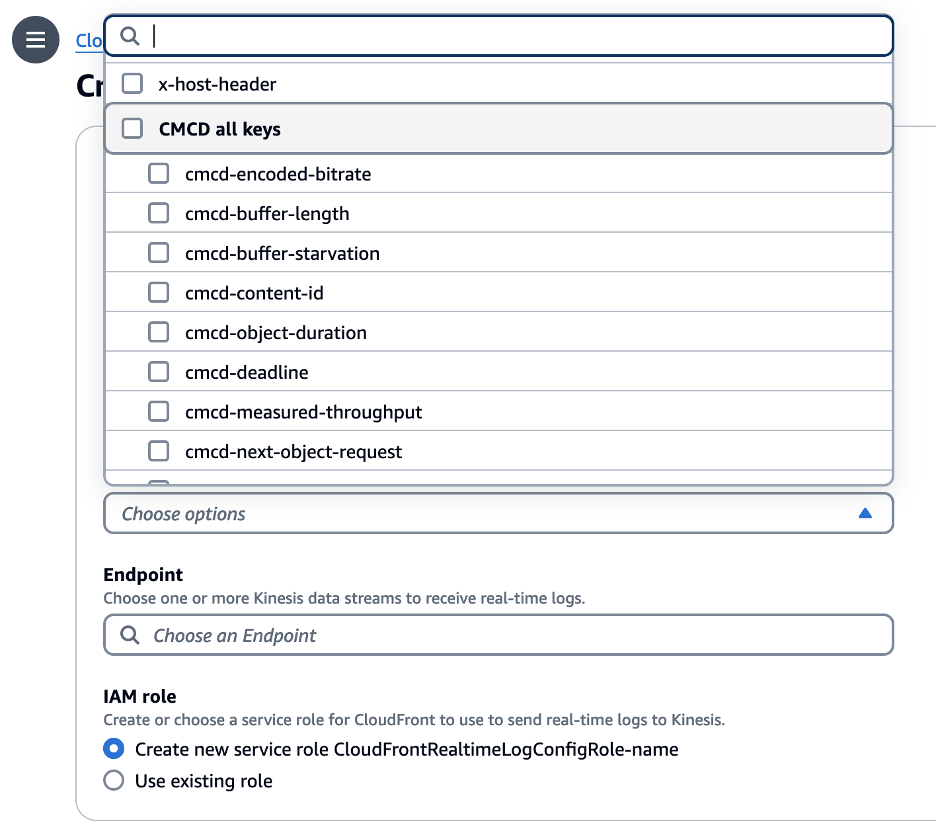Check cmcd-next-object-request option
Image resolution: width=936 pixels, height=834 pixels.
coord(158,451)
